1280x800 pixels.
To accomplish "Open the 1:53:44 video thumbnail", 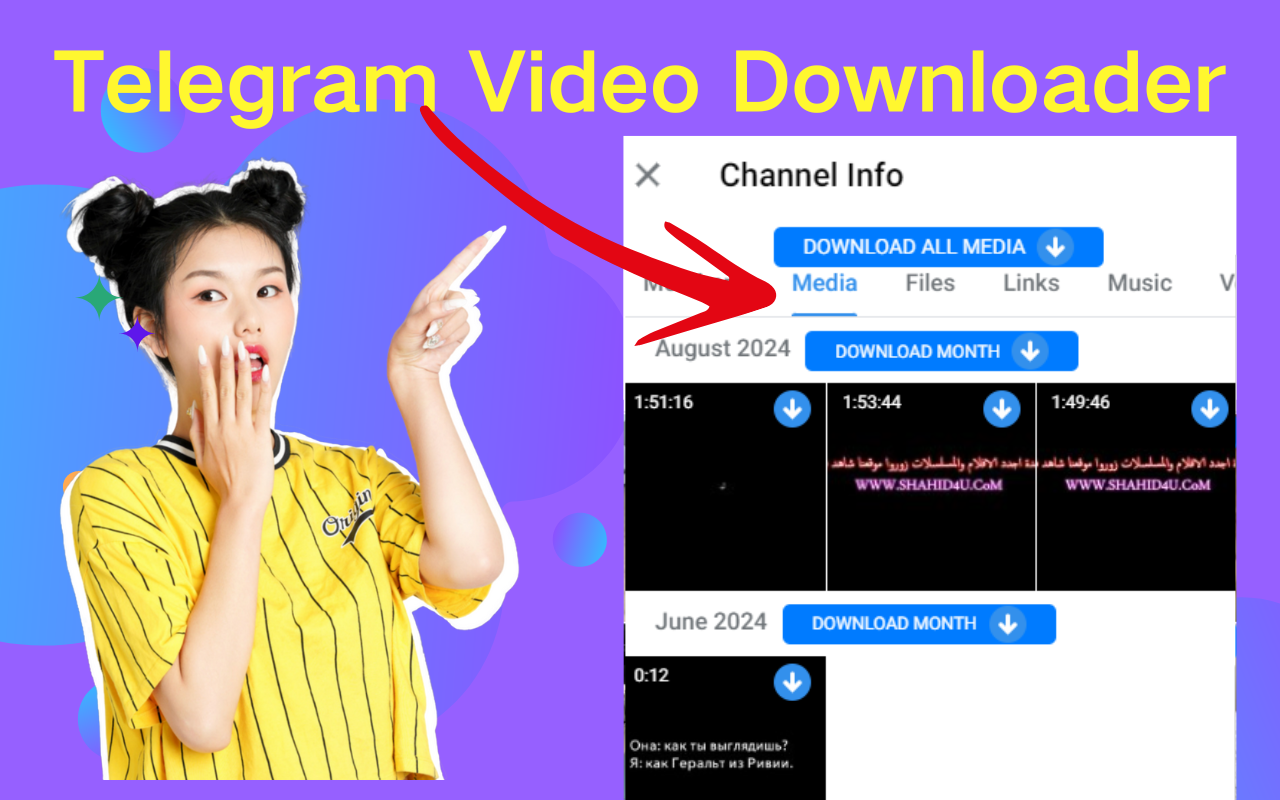I will (931, 486).
